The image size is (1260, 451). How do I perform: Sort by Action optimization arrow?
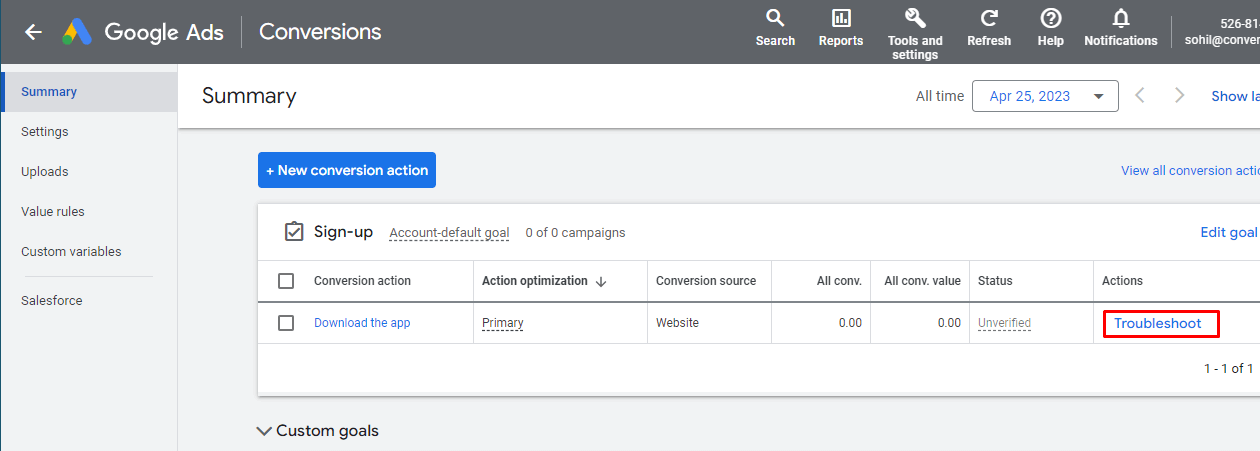[601, 282]
